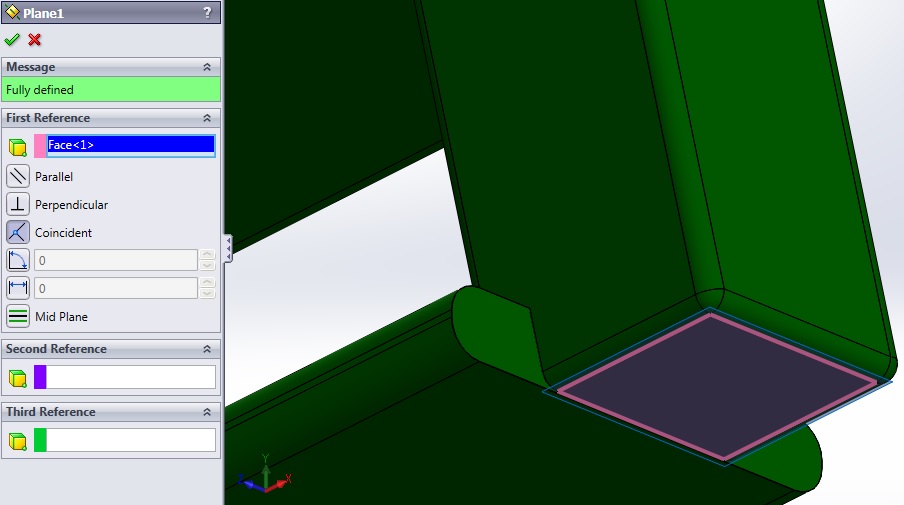The image size is (904, 505).
Task: Click the offset distance icon
Action: [x=18, y=289]
